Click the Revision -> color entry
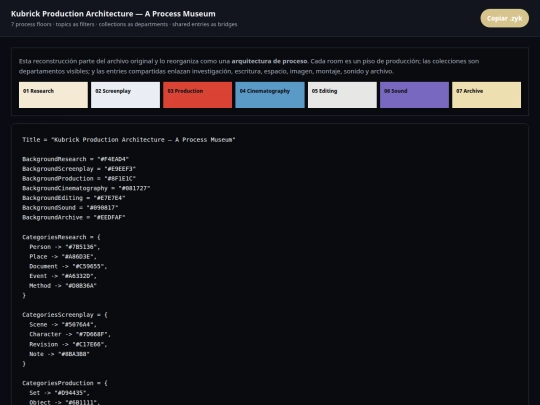The width and height of the screenshot is (540, 405). [x=68, y=344]
